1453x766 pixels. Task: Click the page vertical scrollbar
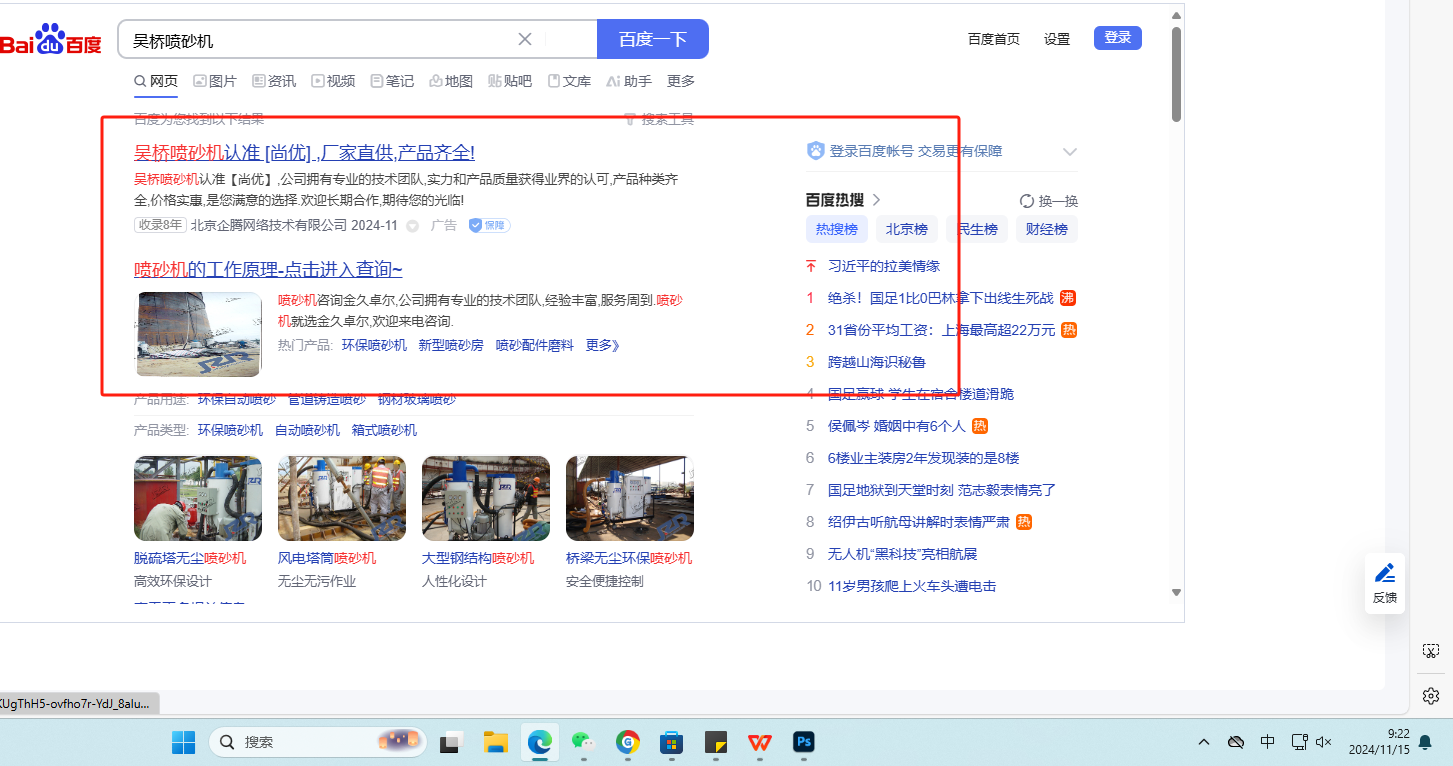[1177, 75]
